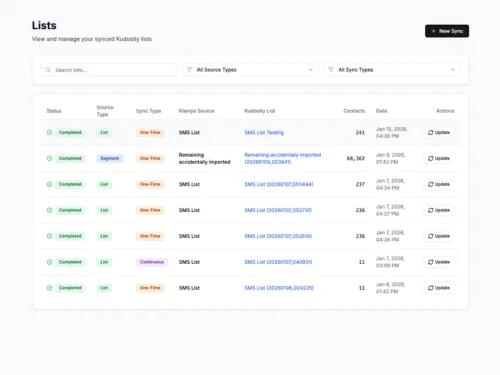
Task: Focus the Search lists input field
Action: pyautogui.click(x=109, y=70)
